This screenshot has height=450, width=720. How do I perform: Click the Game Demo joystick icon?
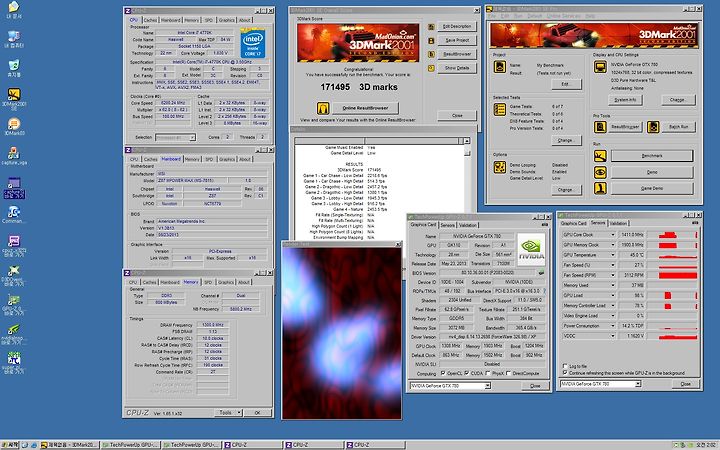pyautogui.click(x=600, y=188)
